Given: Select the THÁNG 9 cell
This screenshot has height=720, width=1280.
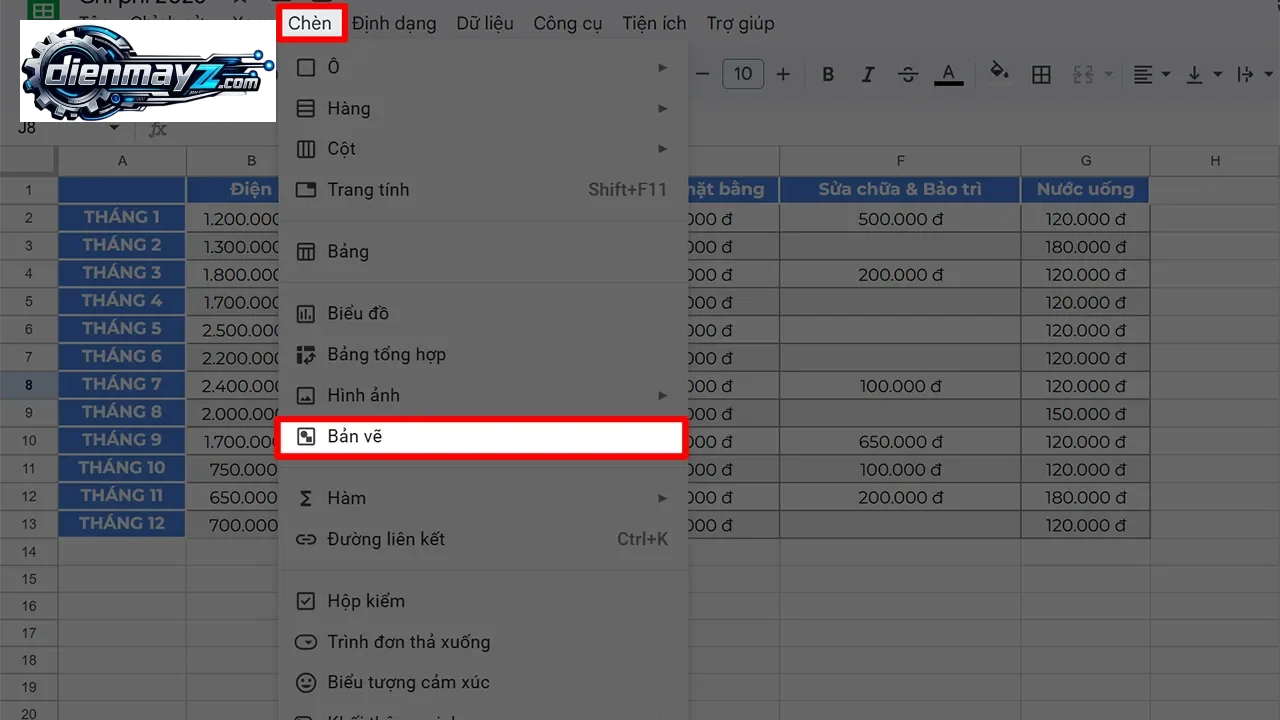Looking at the screenshot, I should pos(122,440).
